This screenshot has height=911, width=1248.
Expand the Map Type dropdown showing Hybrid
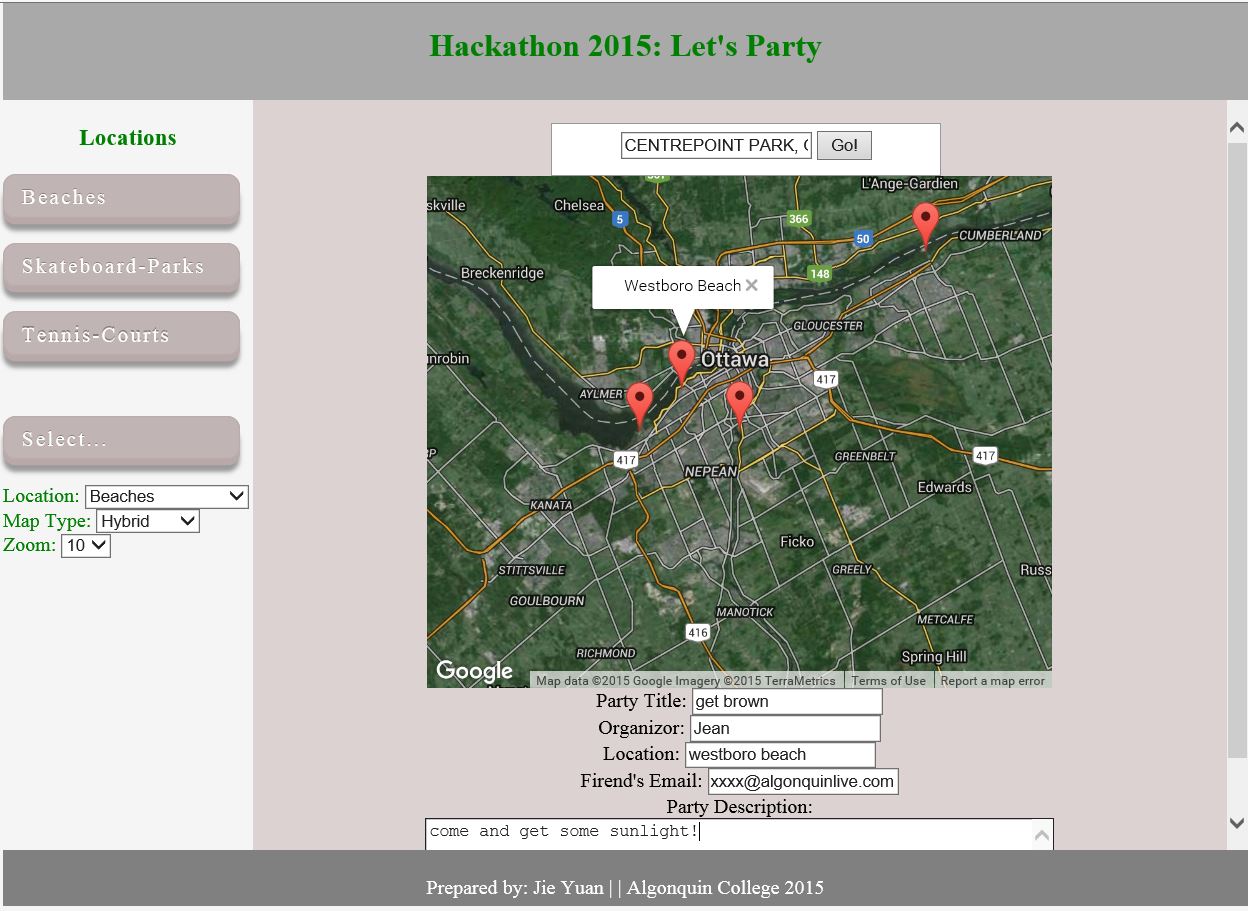(148, 521)
